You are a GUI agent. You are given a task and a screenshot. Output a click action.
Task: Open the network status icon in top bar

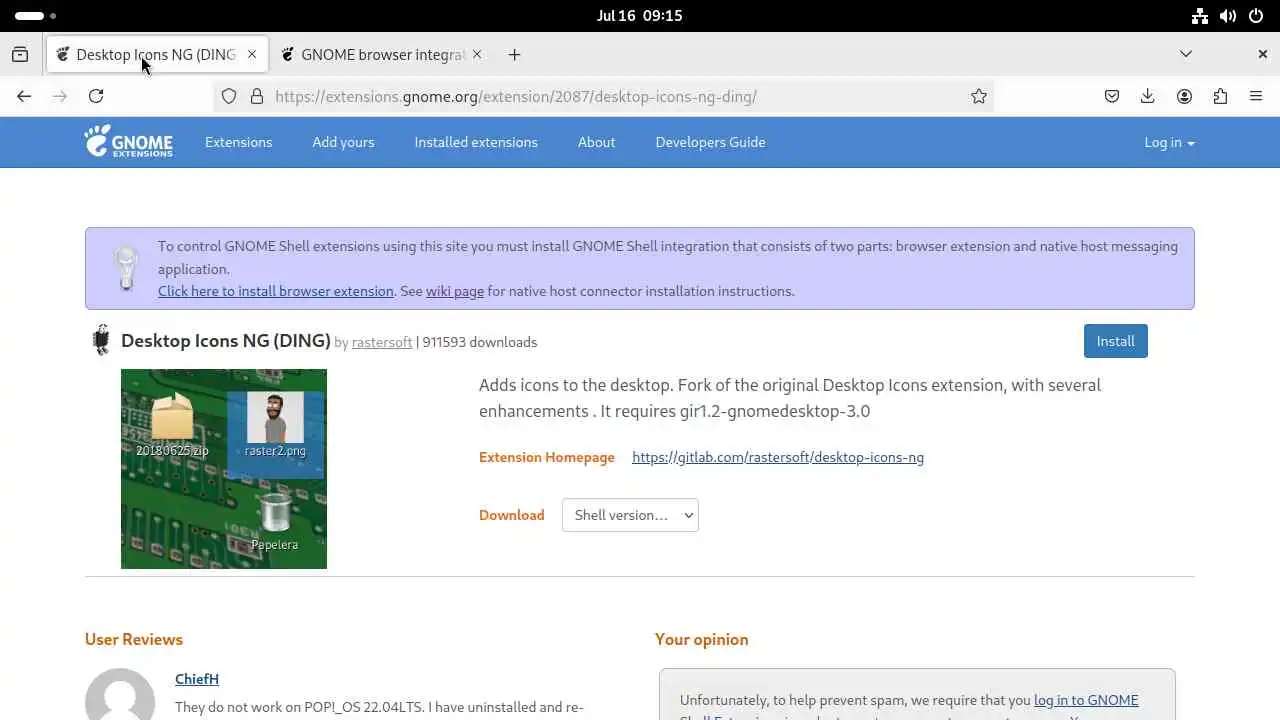1200,16
